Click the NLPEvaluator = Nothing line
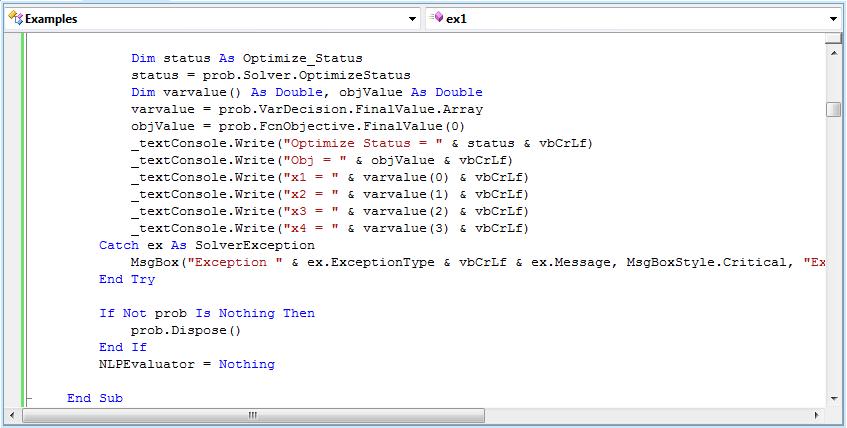Image resolution: width=847 pixels, height=428 pixels. (x=186, y=364)
